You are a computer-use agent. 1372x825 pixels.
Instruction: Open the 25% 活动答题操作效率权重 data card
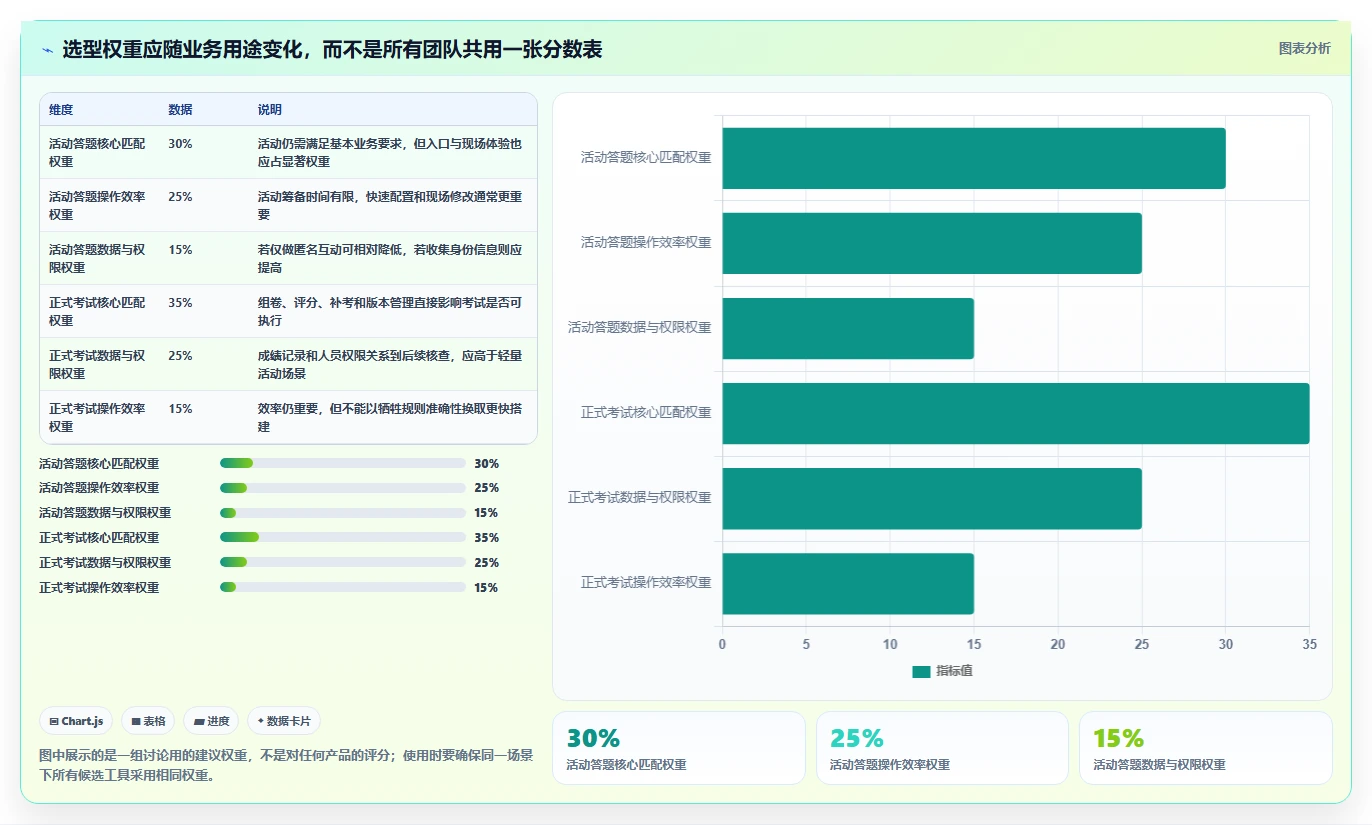click(x=942, y=748)
